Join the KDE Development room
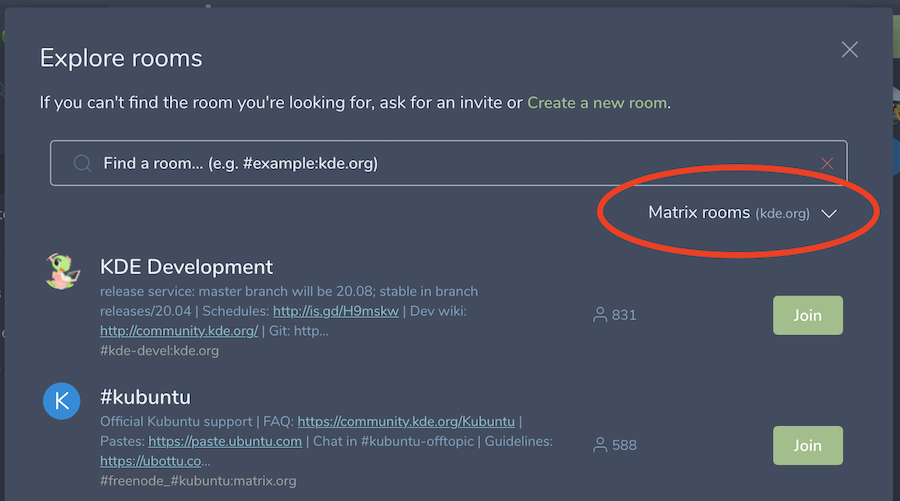900x501 pixels. pyautogui.click(x=807, y=315)
